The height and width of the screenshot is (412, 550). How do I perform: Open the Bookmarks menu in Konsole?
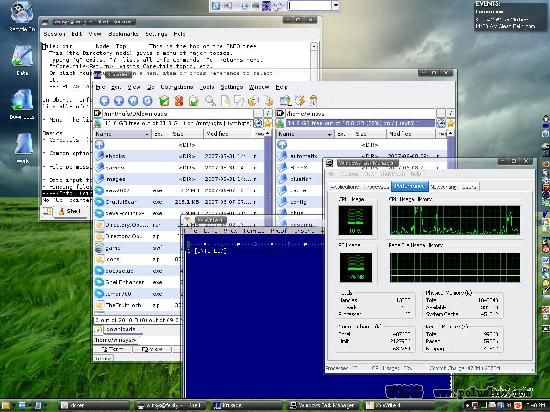click(x=123, y=34)
